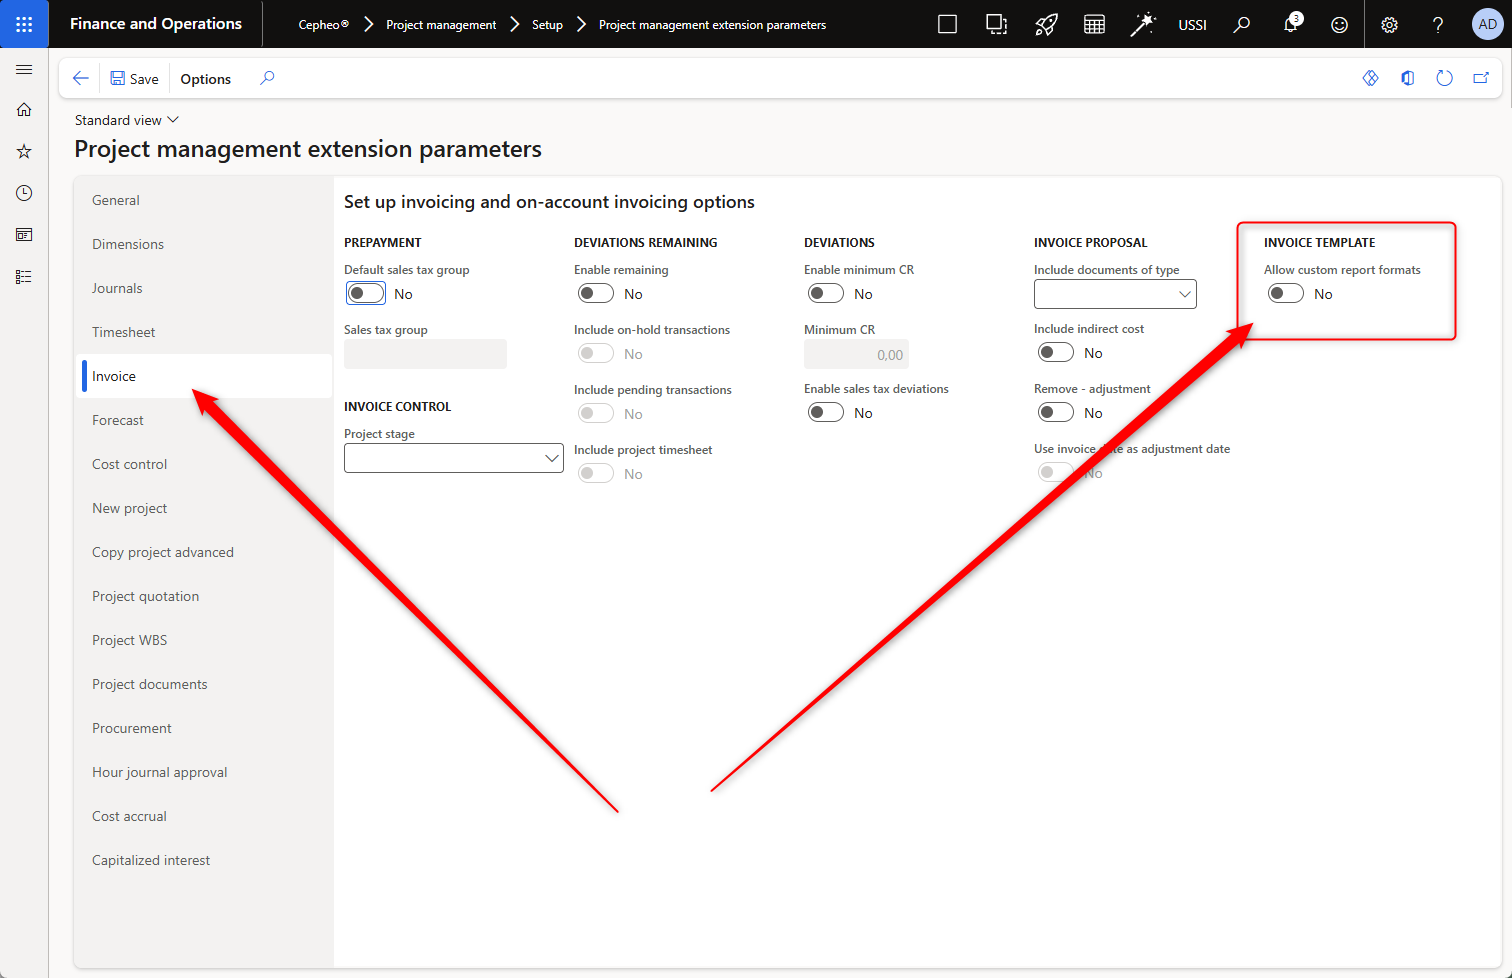Click the Save button
This screenshot has width=1512, height=978.
(x=134, y=79)
